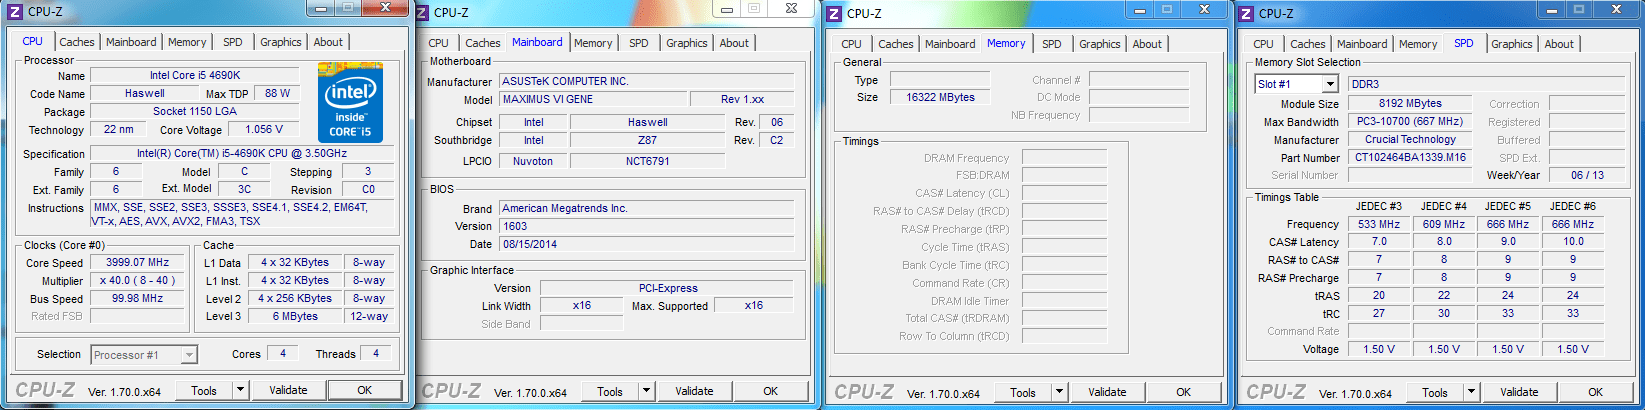The width and height of the screenshot is (1645, 410).
Task: Click Tools button in CPU window
Action: click(204, 390)
